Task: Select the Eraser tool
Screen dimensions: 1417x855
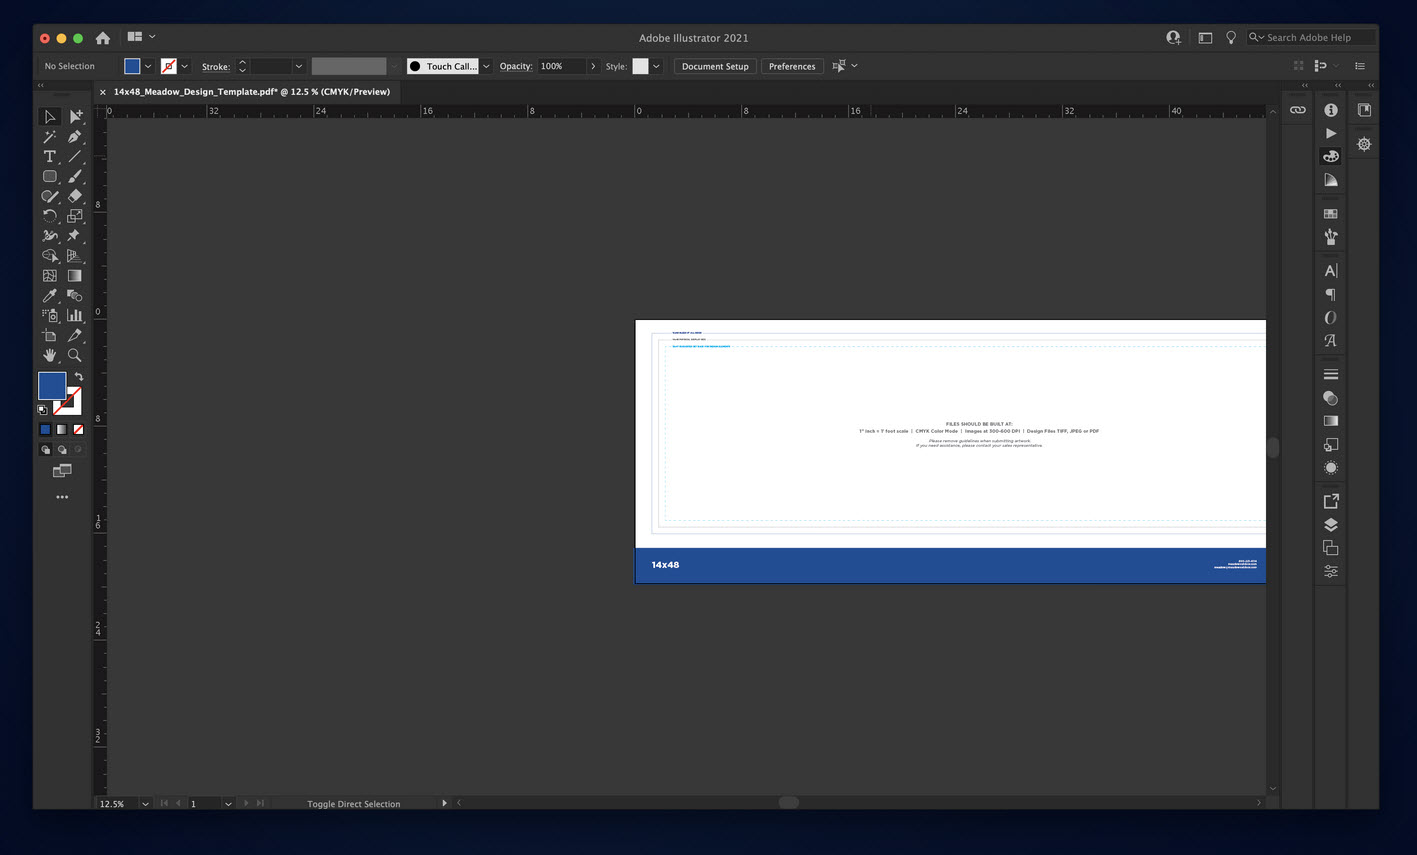Action: pyautogui.click(x=75, y=196)
